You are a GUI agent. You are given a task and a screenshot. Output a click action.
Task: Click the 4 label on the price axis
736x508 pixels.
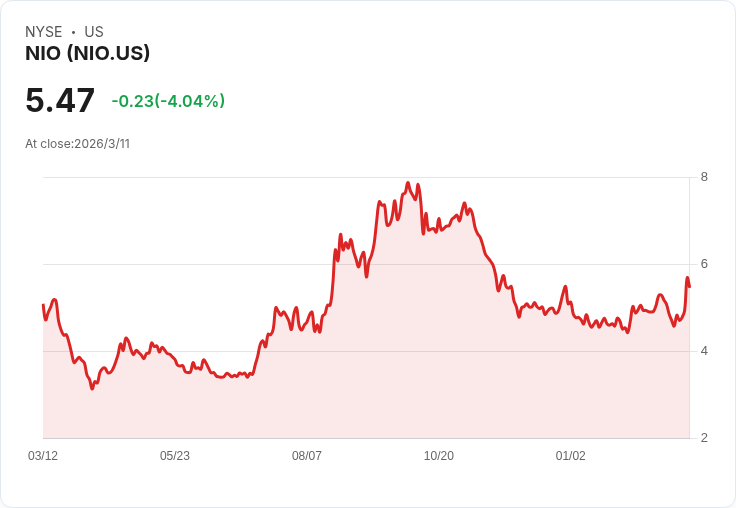(704, 351)
